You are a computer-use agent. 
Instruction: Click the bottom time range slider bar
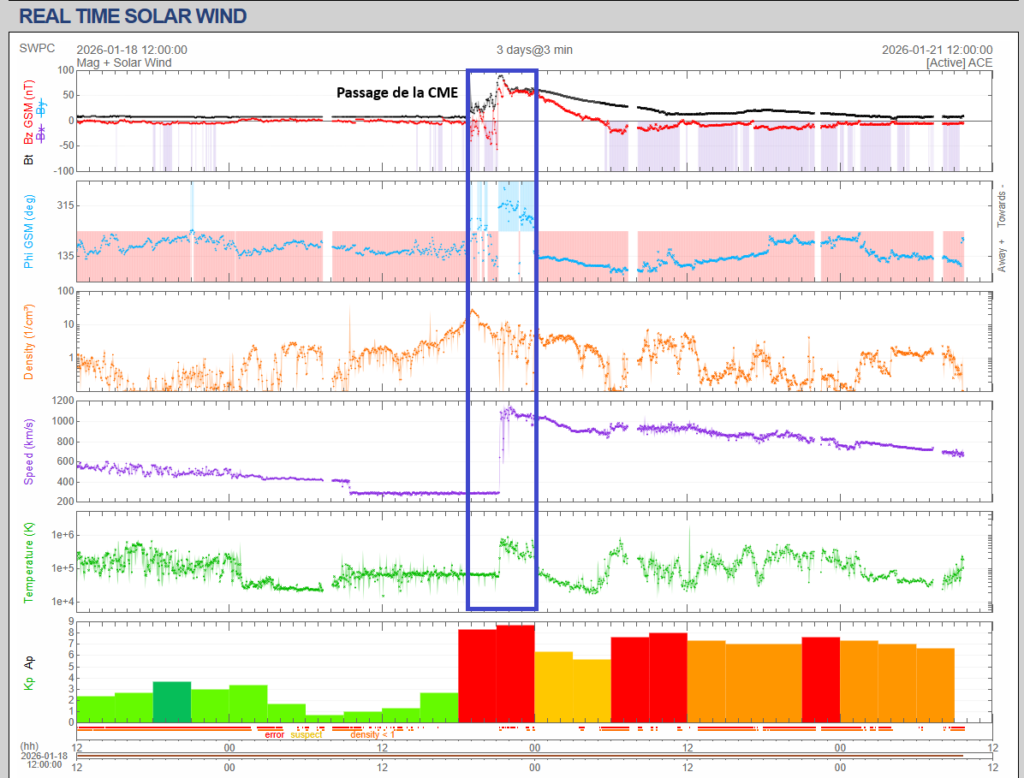pyautogui.click(x=534, y=755)
